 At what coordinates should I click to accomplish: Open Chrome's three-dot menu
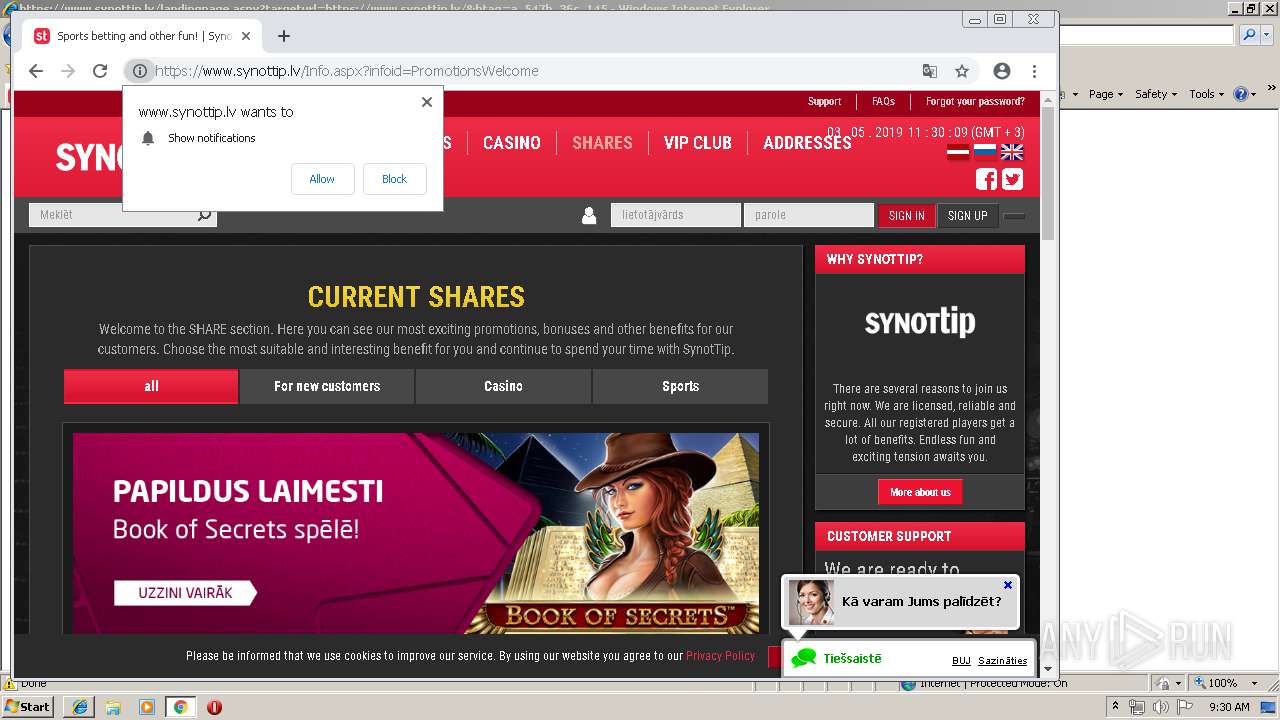[1034, 71]
